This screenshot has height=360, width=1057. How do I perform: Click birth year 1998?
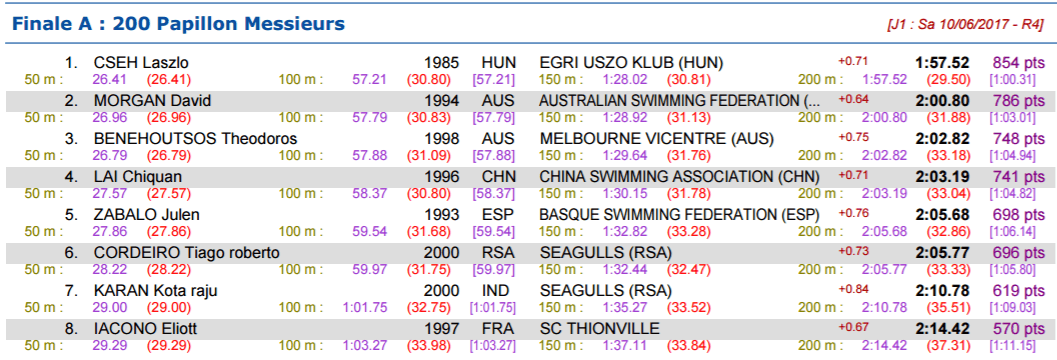point(442,139)
